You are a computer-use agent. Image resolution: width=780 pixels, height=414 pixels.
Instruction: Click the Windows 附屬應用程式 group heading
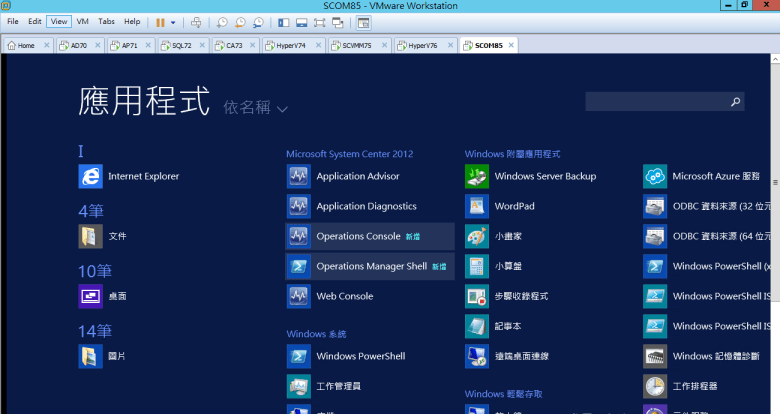512,154
